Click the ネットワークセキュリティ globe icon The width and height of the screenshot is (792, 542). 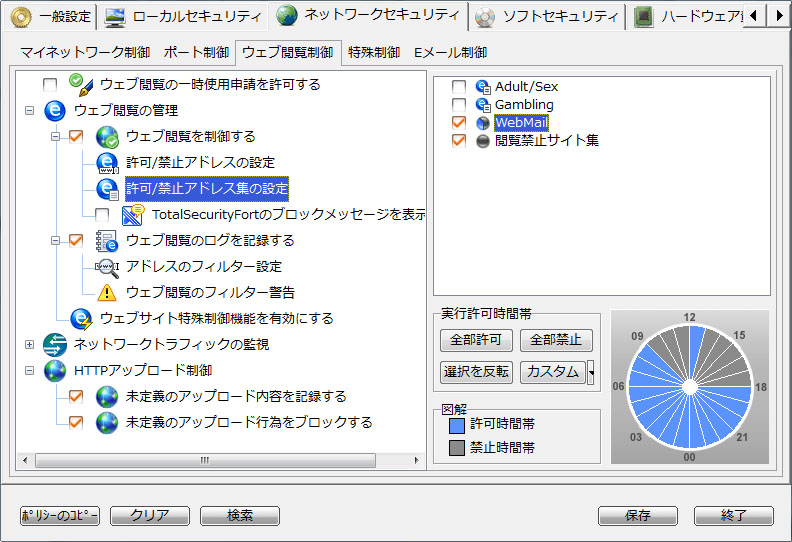[x=287, y=16]
